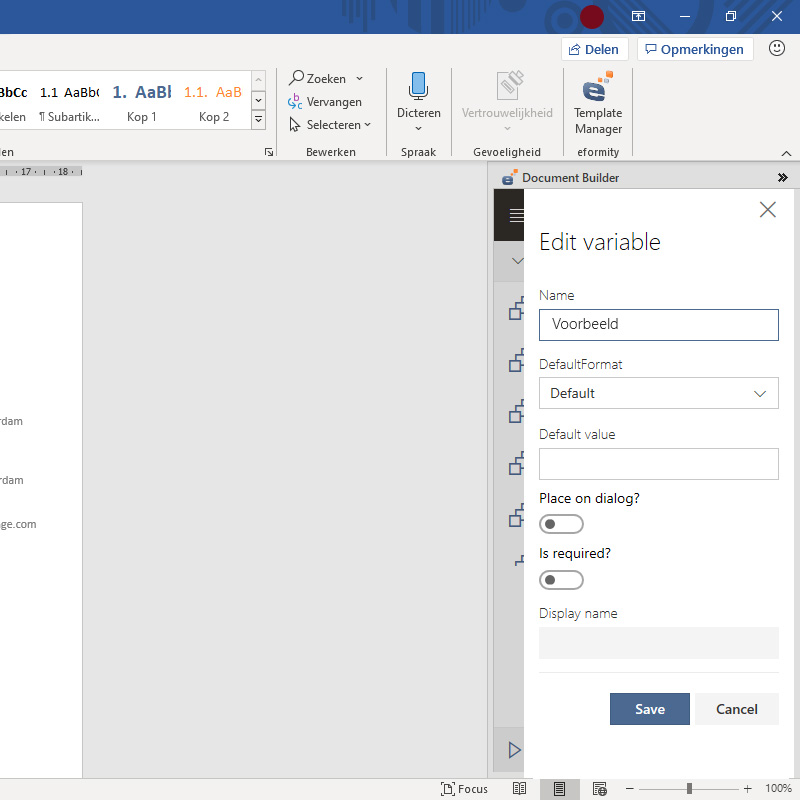Select Print Layout view in status bar
This screenshot has height=800, width=800.
pos(559,789)
